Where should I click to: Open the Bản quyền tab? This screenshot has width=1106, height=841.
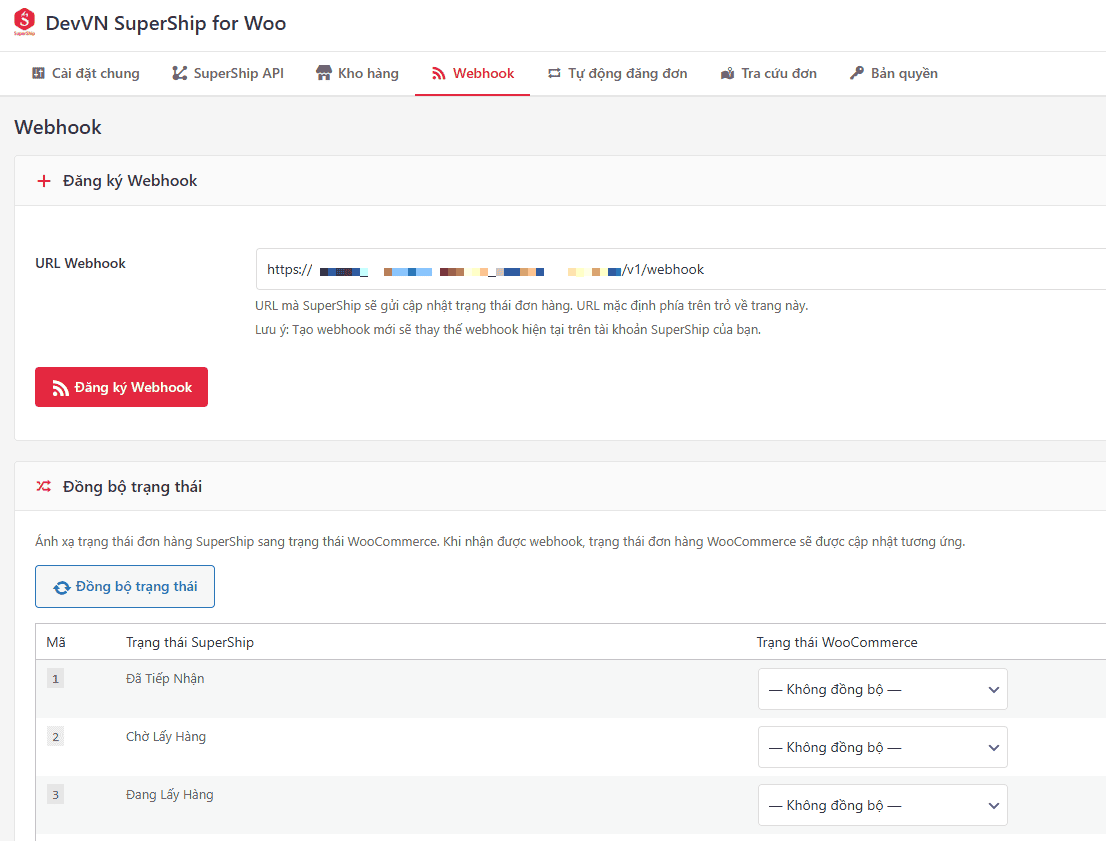893,74
